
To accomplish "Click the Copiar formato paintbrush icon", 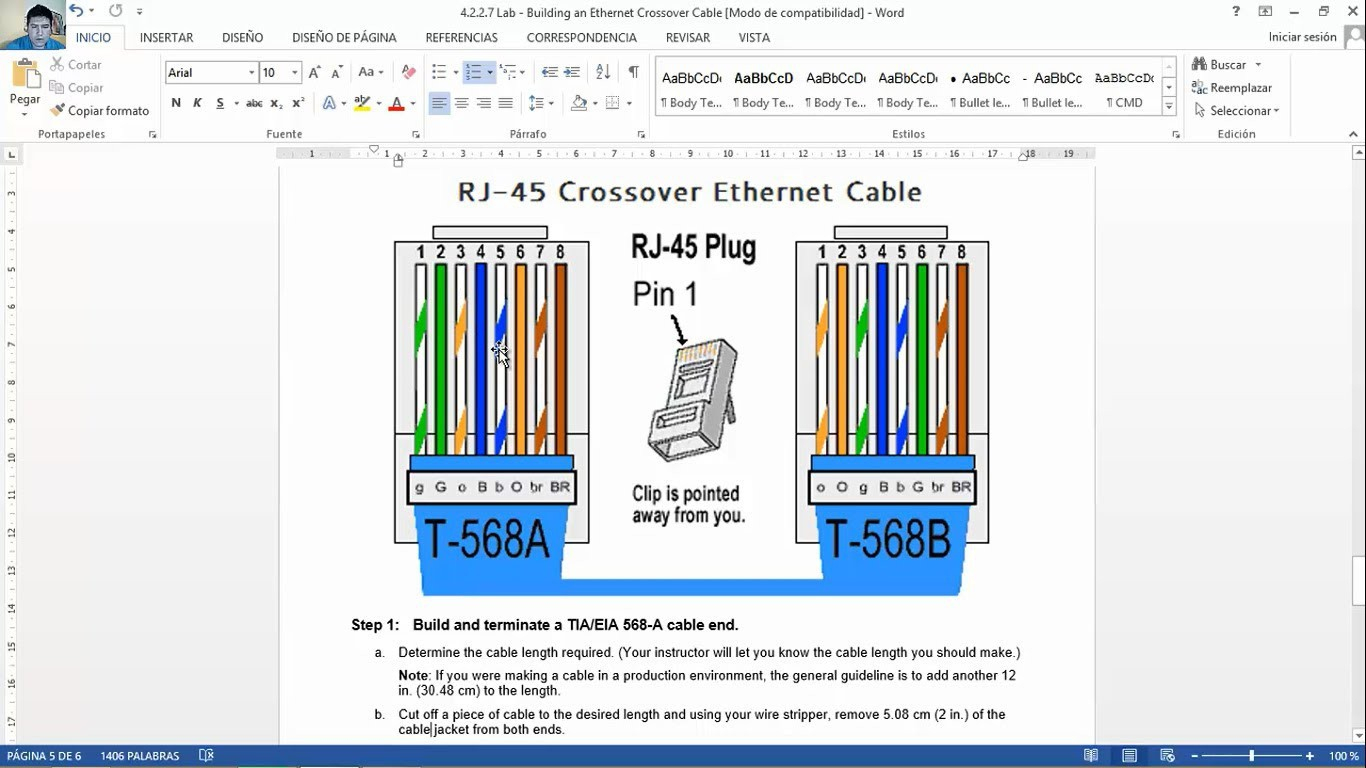I will click(x=58, y=111).
